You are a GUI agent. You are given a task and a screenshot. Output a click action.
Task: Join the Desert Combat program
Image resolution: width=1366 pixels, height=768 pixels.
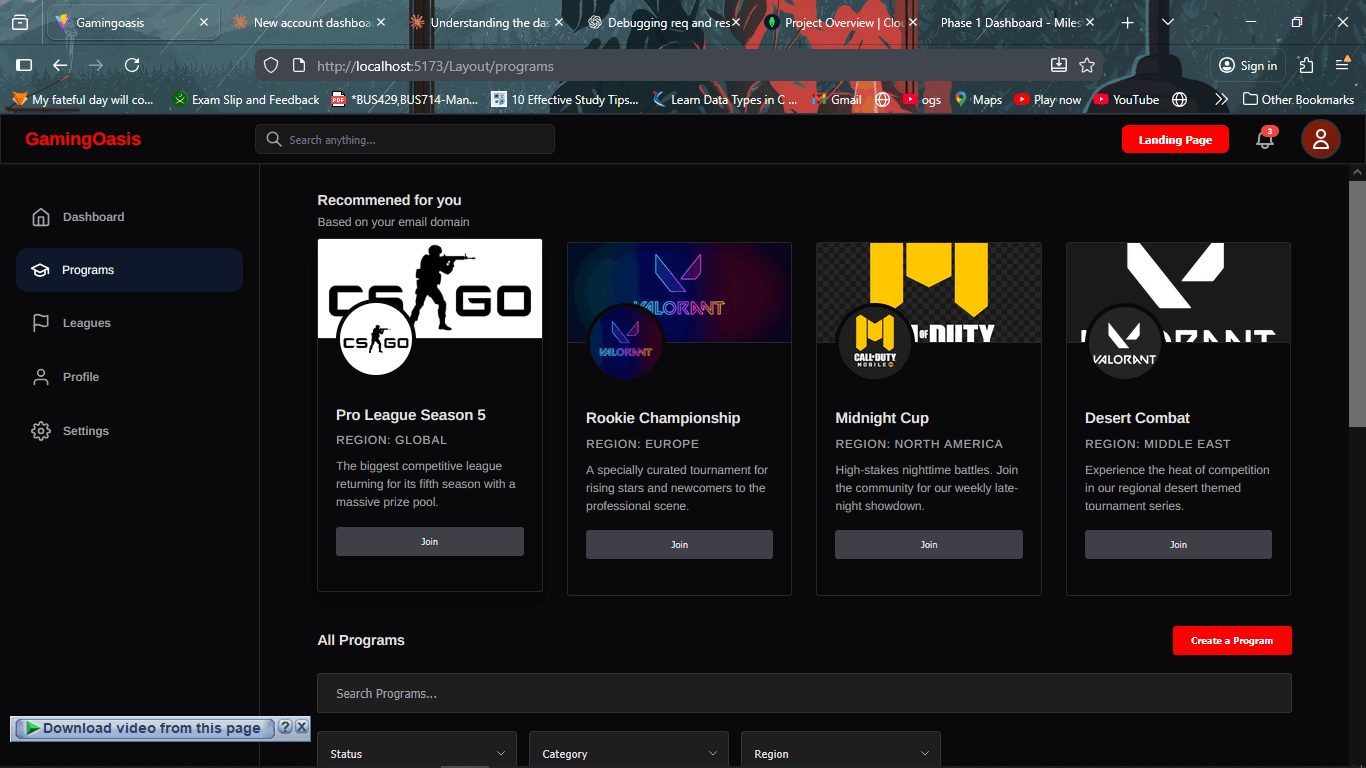1178,545
